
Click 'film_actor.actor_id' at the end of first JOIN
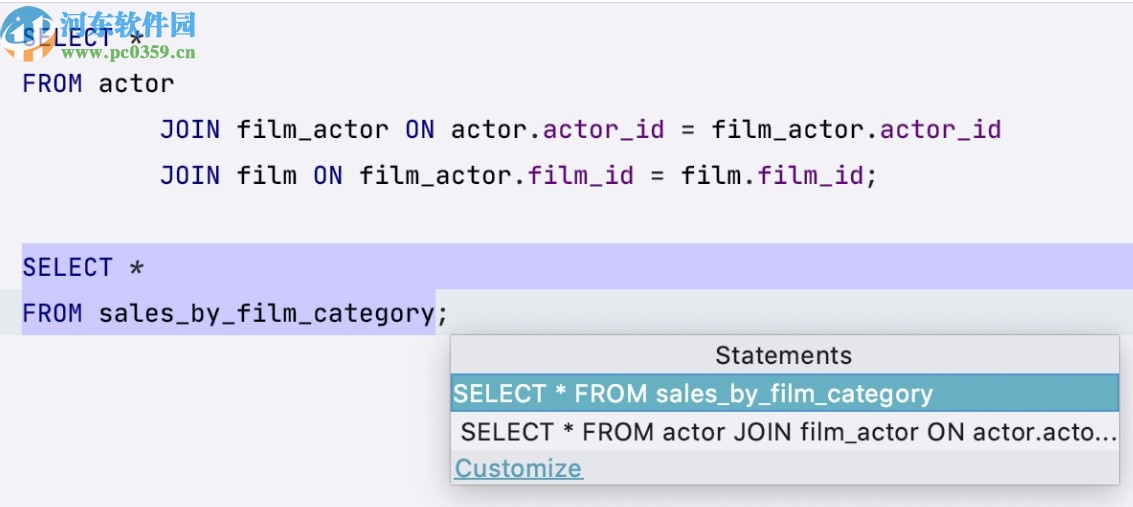(856, 130)
